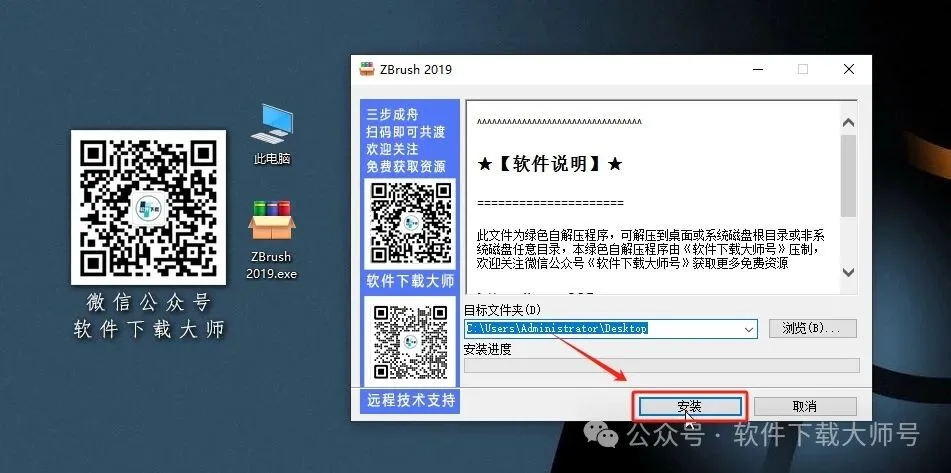Close the ZBrush 2019 installer dialog
This screenshot has width=951, height=473.
pyautogui.click(x=848, y=70)
